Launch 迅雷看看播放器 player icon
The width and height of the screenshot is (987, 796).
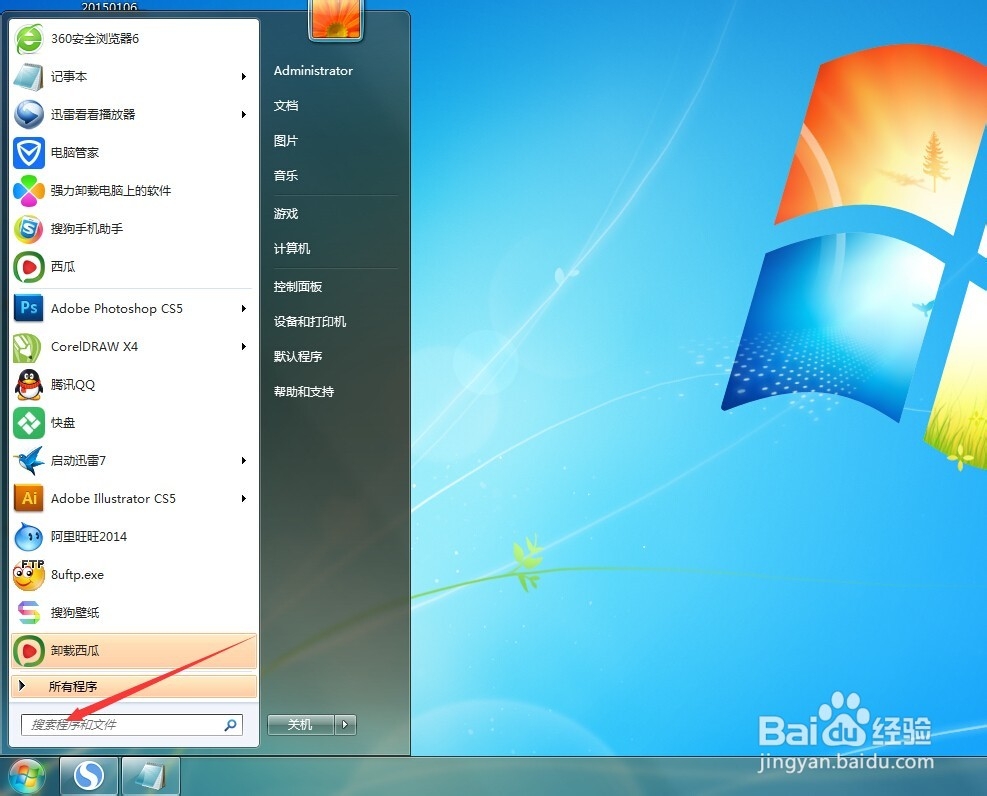(x=29, y=115)
